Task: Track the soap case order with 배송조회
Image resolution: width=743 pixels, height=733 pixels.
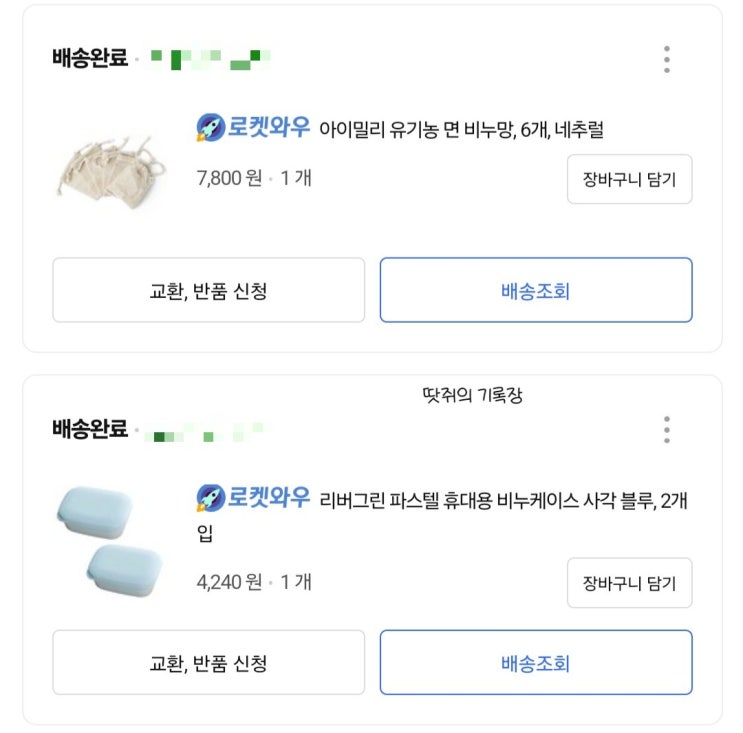Action: pyautogui.click(x=535, y=662)
